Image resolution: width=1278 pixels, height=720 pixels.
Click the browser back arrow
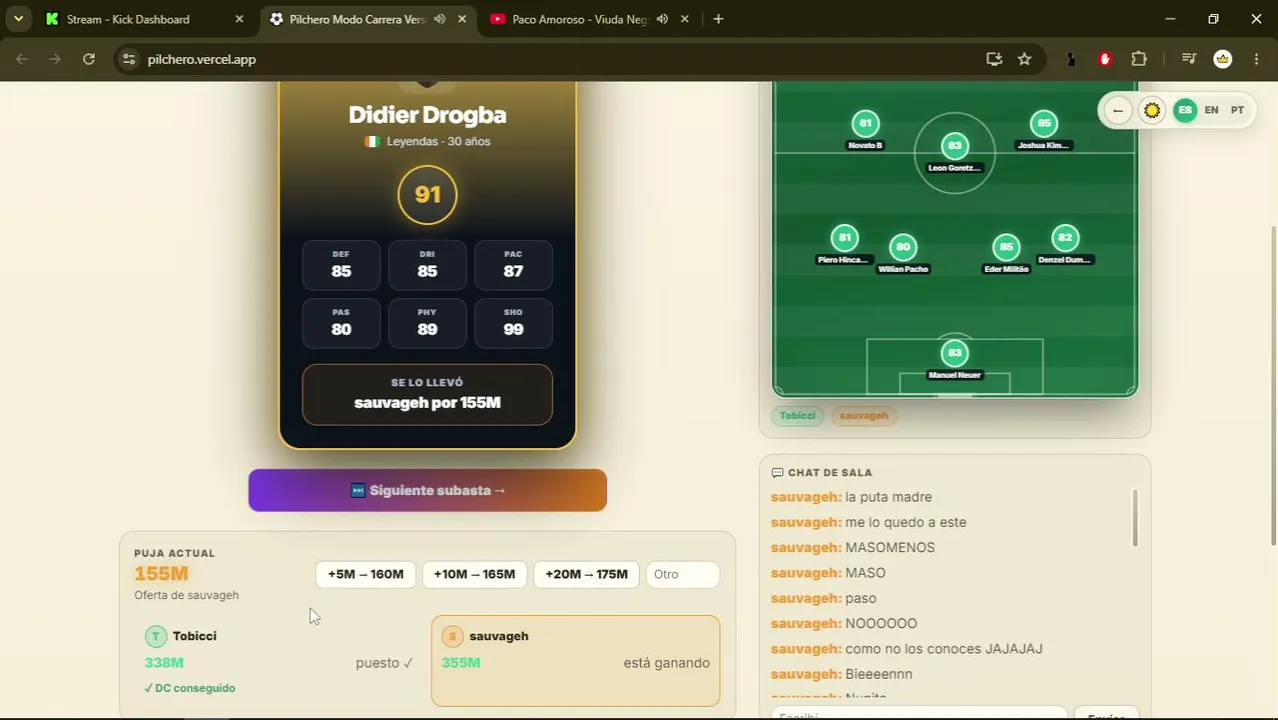click(22, 59)
